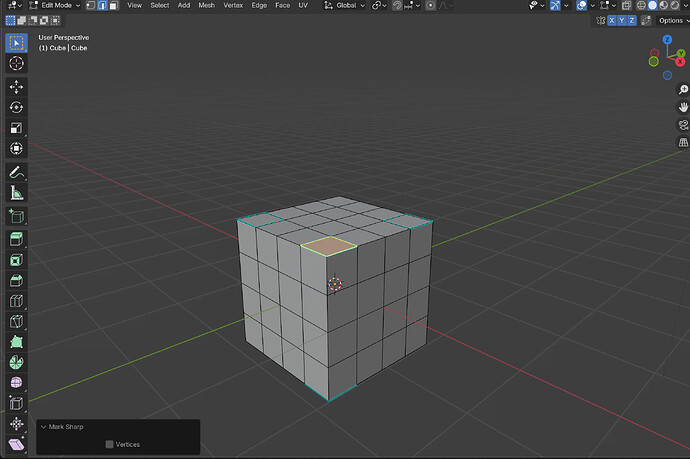Select the 3D Cursor tool
The height and width of the screenshot is (459, 690).
tap(16, 63)
